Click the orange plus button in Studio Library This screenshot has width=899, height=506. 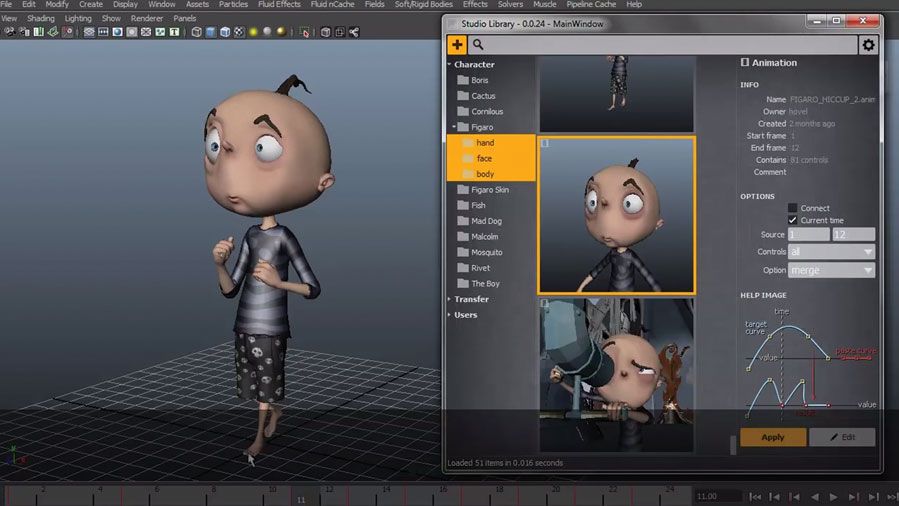456,44
